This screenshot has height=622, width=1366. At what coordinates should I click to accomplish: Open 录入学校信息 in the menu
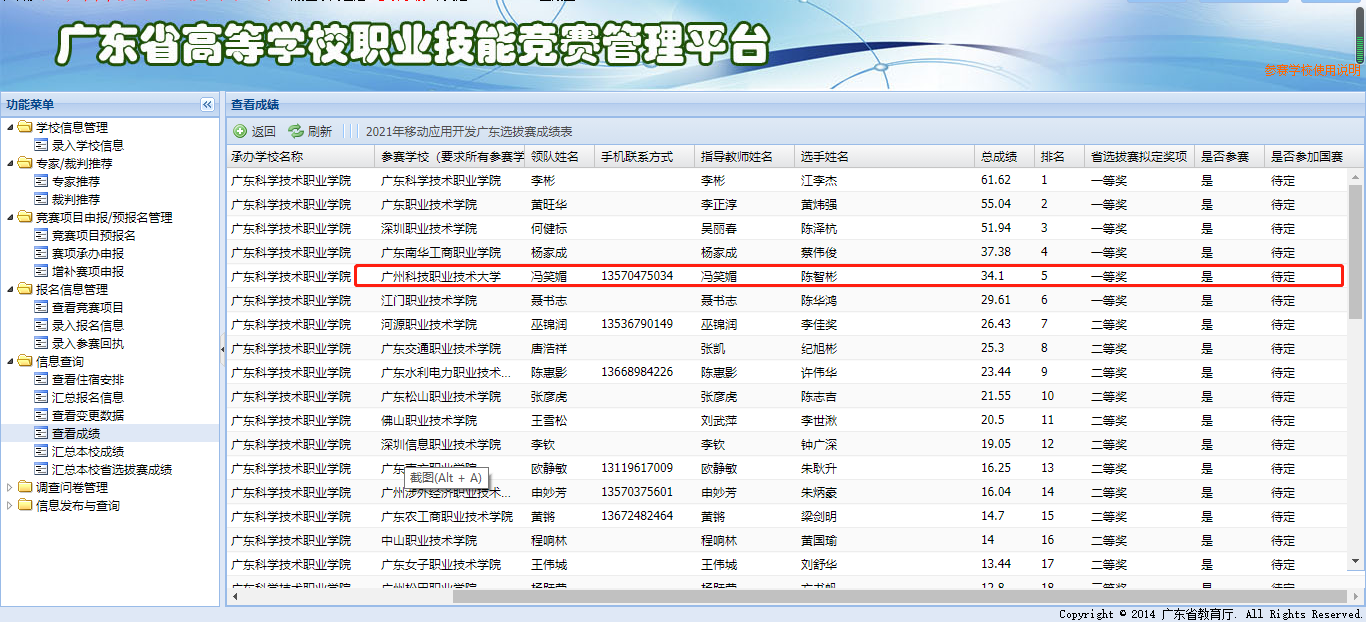point(88,145)
